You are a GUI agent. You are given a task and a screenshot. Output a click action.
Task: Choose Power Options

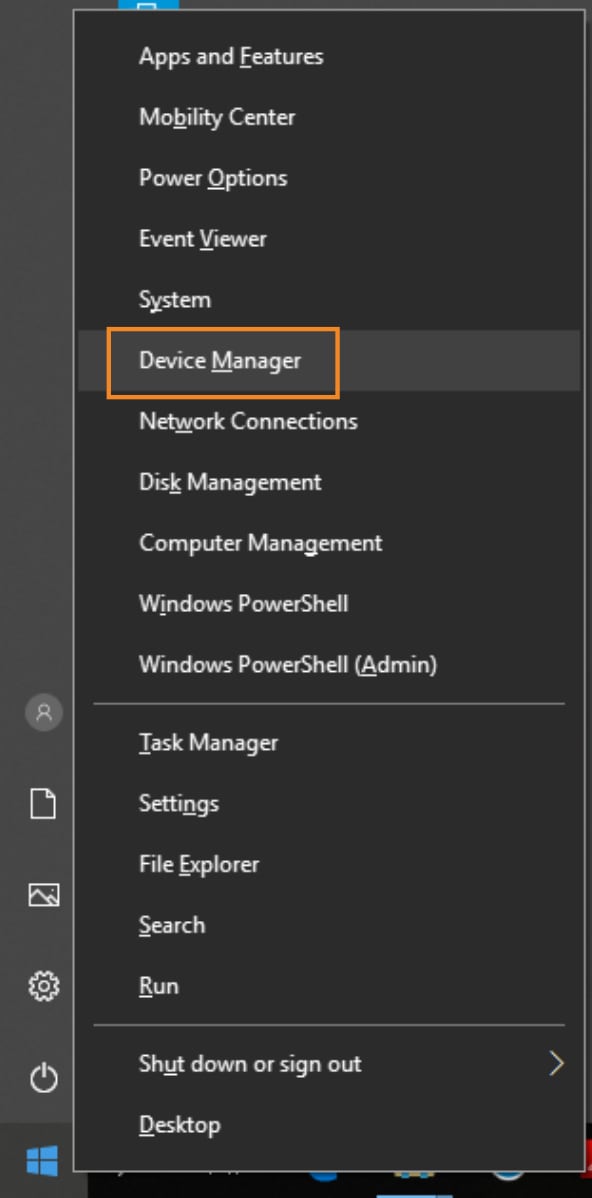pyautogui.click(x=328, y=178)
